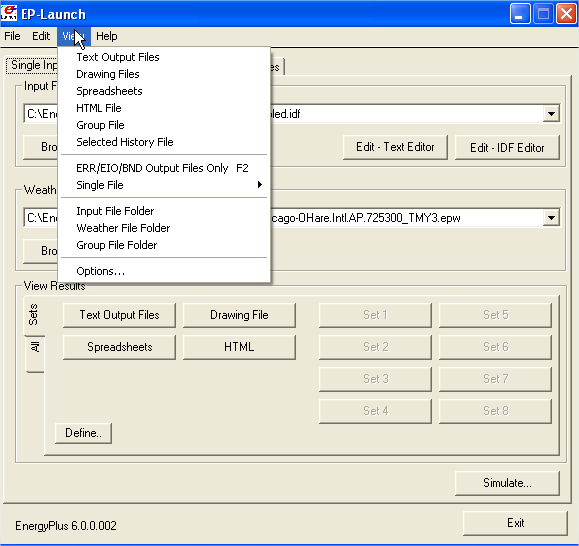579x546 pixels.
Task: Close the EP-Launch window
Action: (566, 14)
